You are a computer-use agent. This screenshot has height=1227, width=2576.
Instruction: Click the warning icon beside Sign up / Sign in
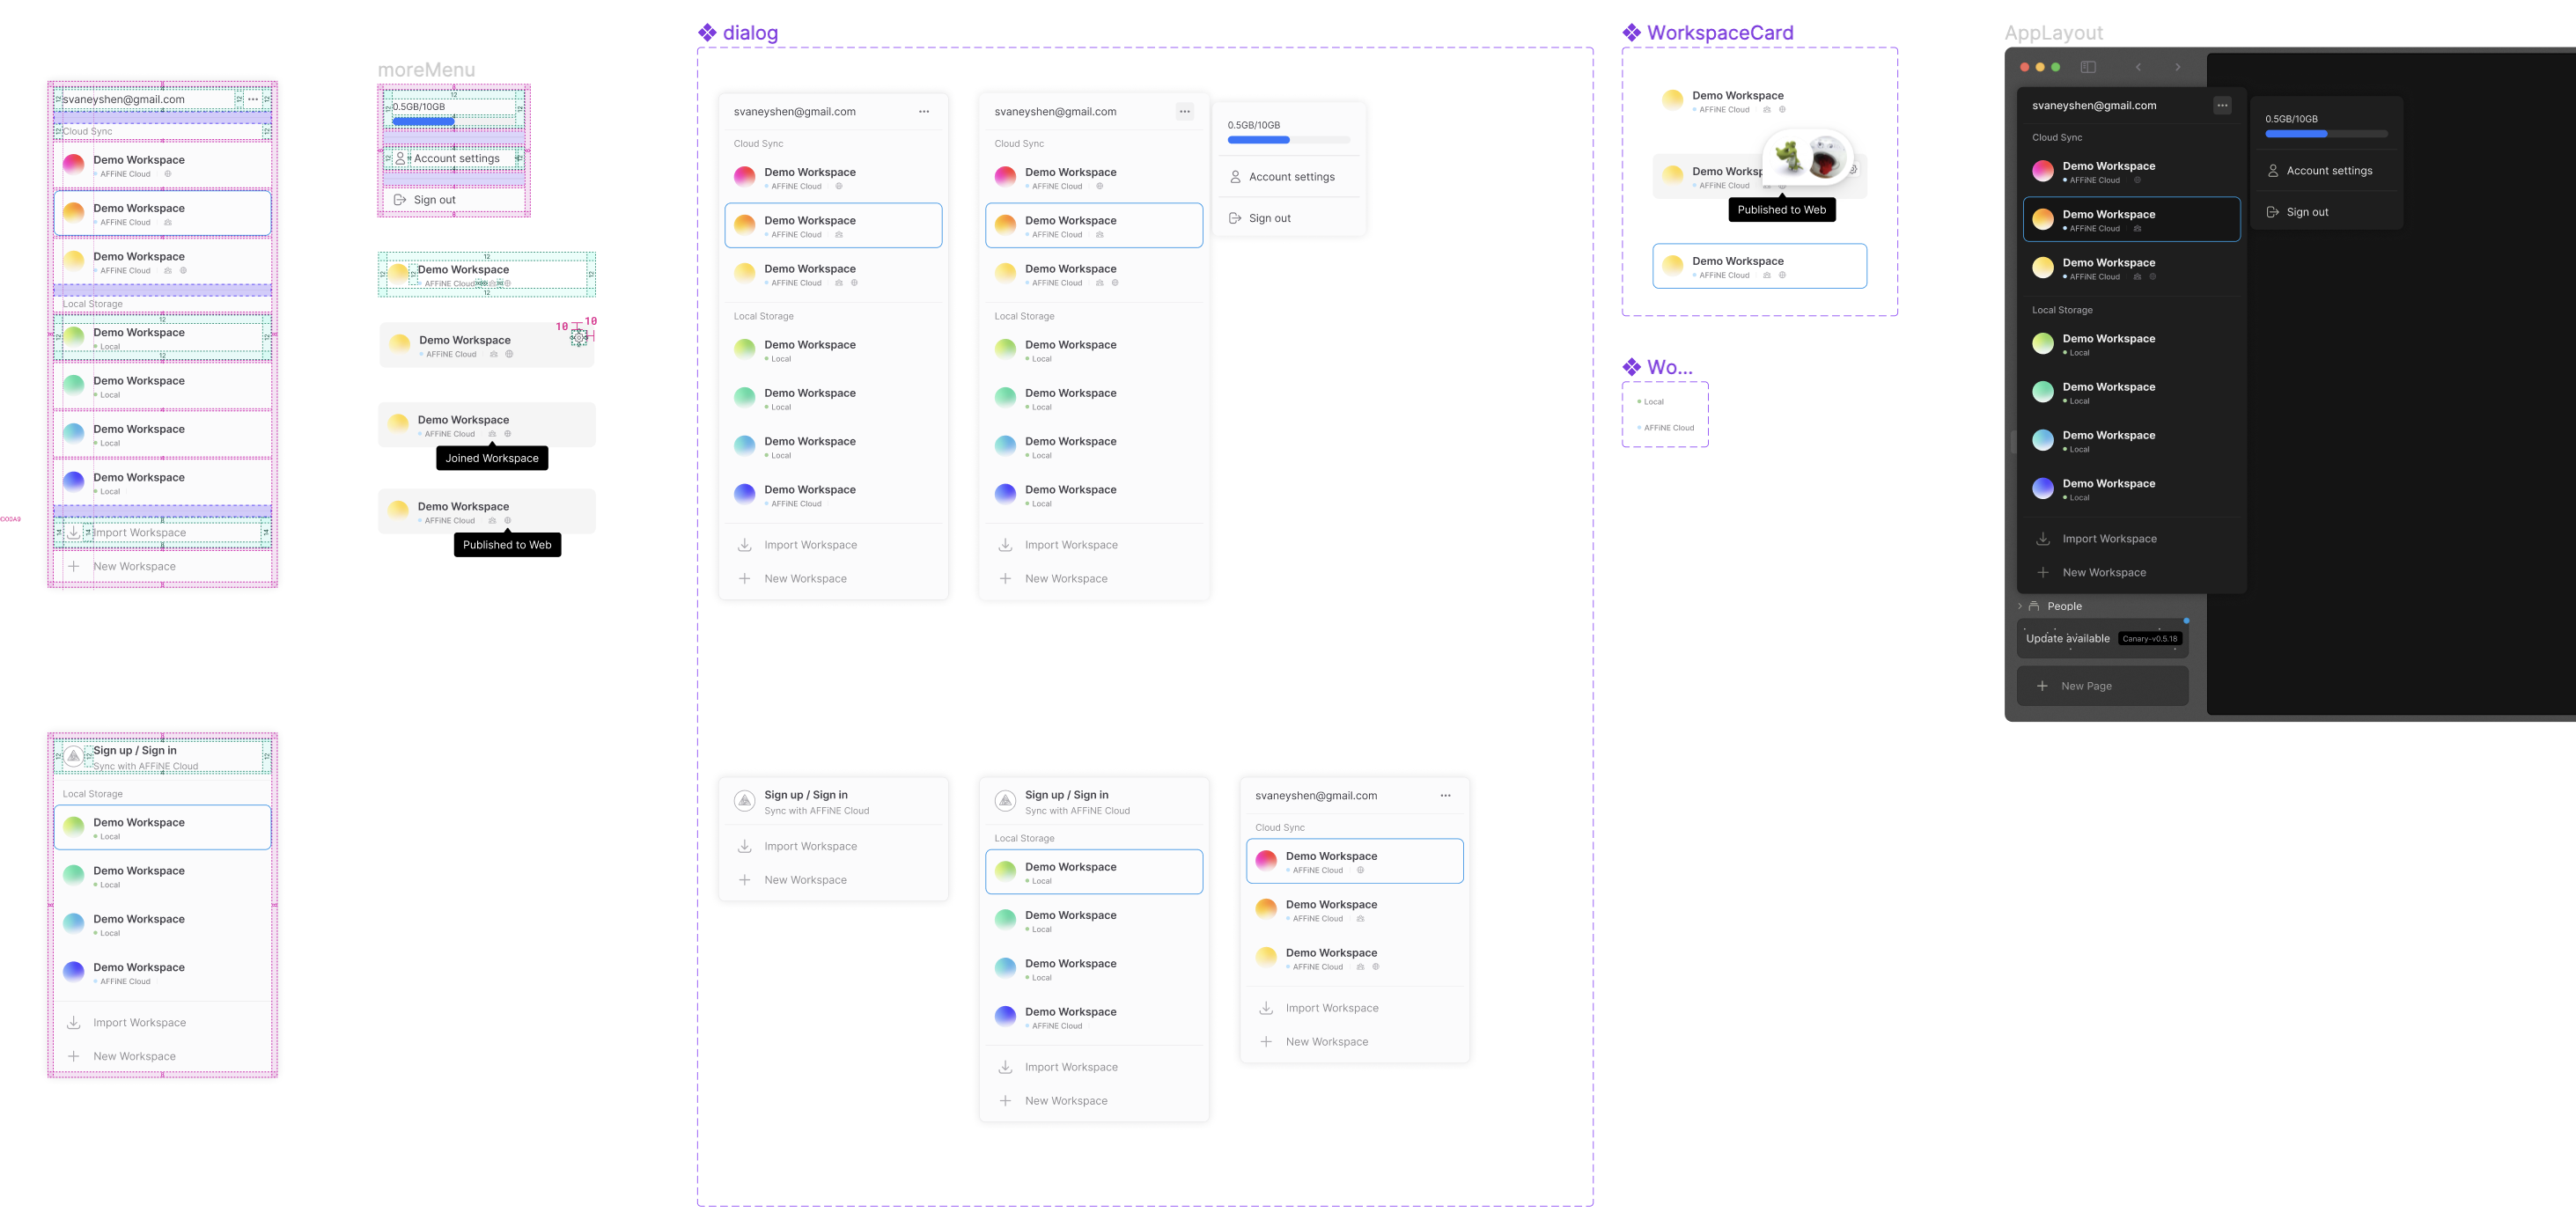coord(745,800)
